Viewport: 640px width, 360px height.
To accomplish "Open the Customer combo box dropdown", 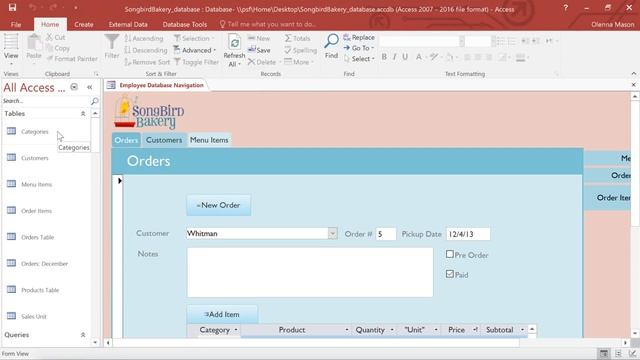I will pyautogui.click(x=333, y=233).
